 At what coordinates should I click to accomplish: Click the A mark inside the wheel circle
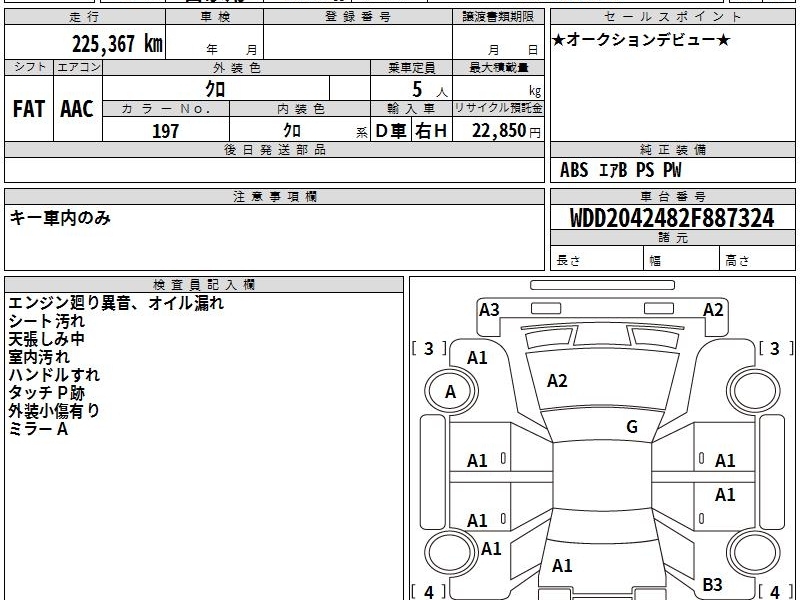tap(450, 391)
